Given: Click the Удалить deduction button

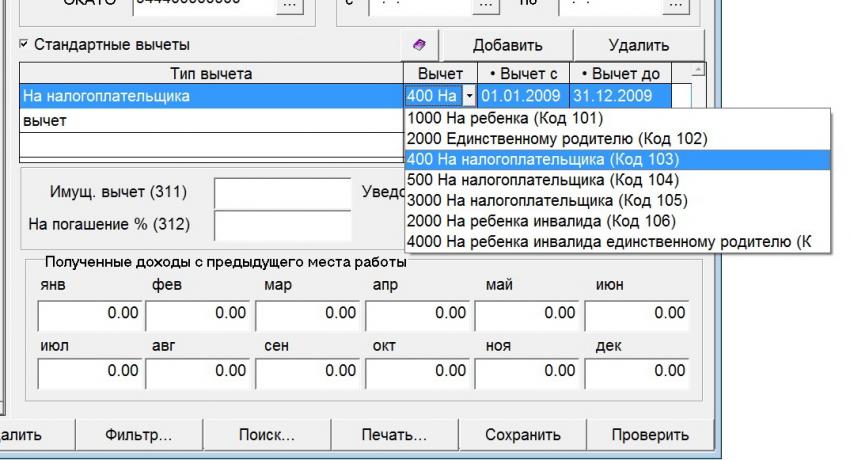Looking at the screenshot, I should (x=638, y=45).
